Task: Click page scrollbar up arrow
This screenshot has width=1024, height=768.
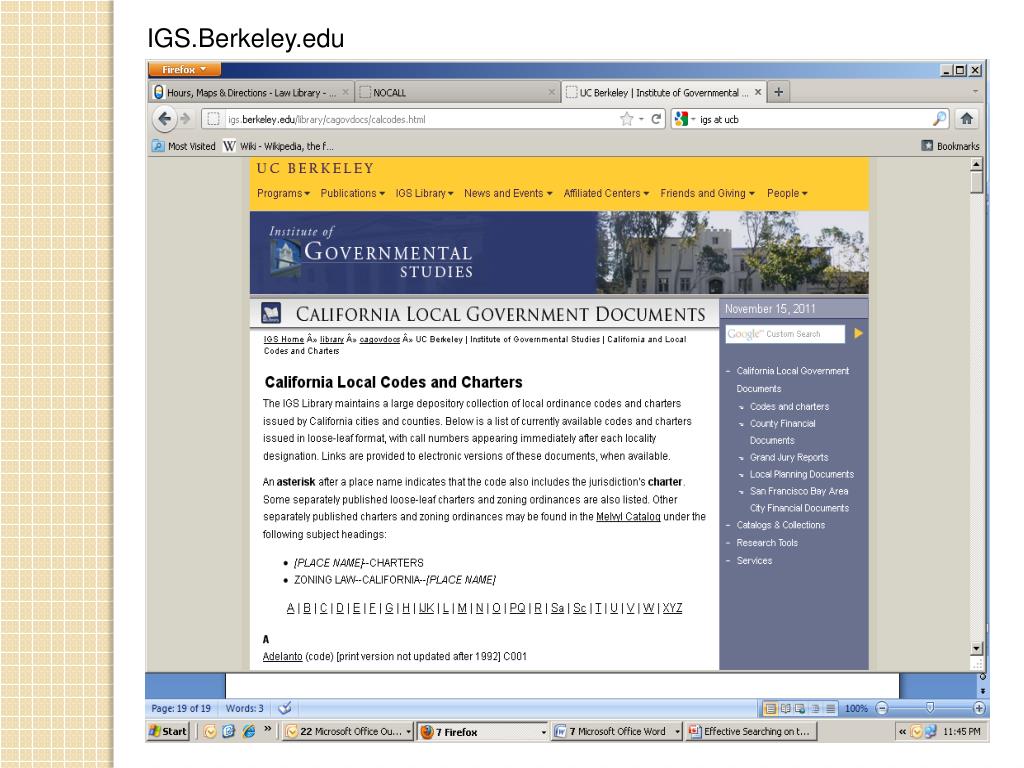Action: 976,164
